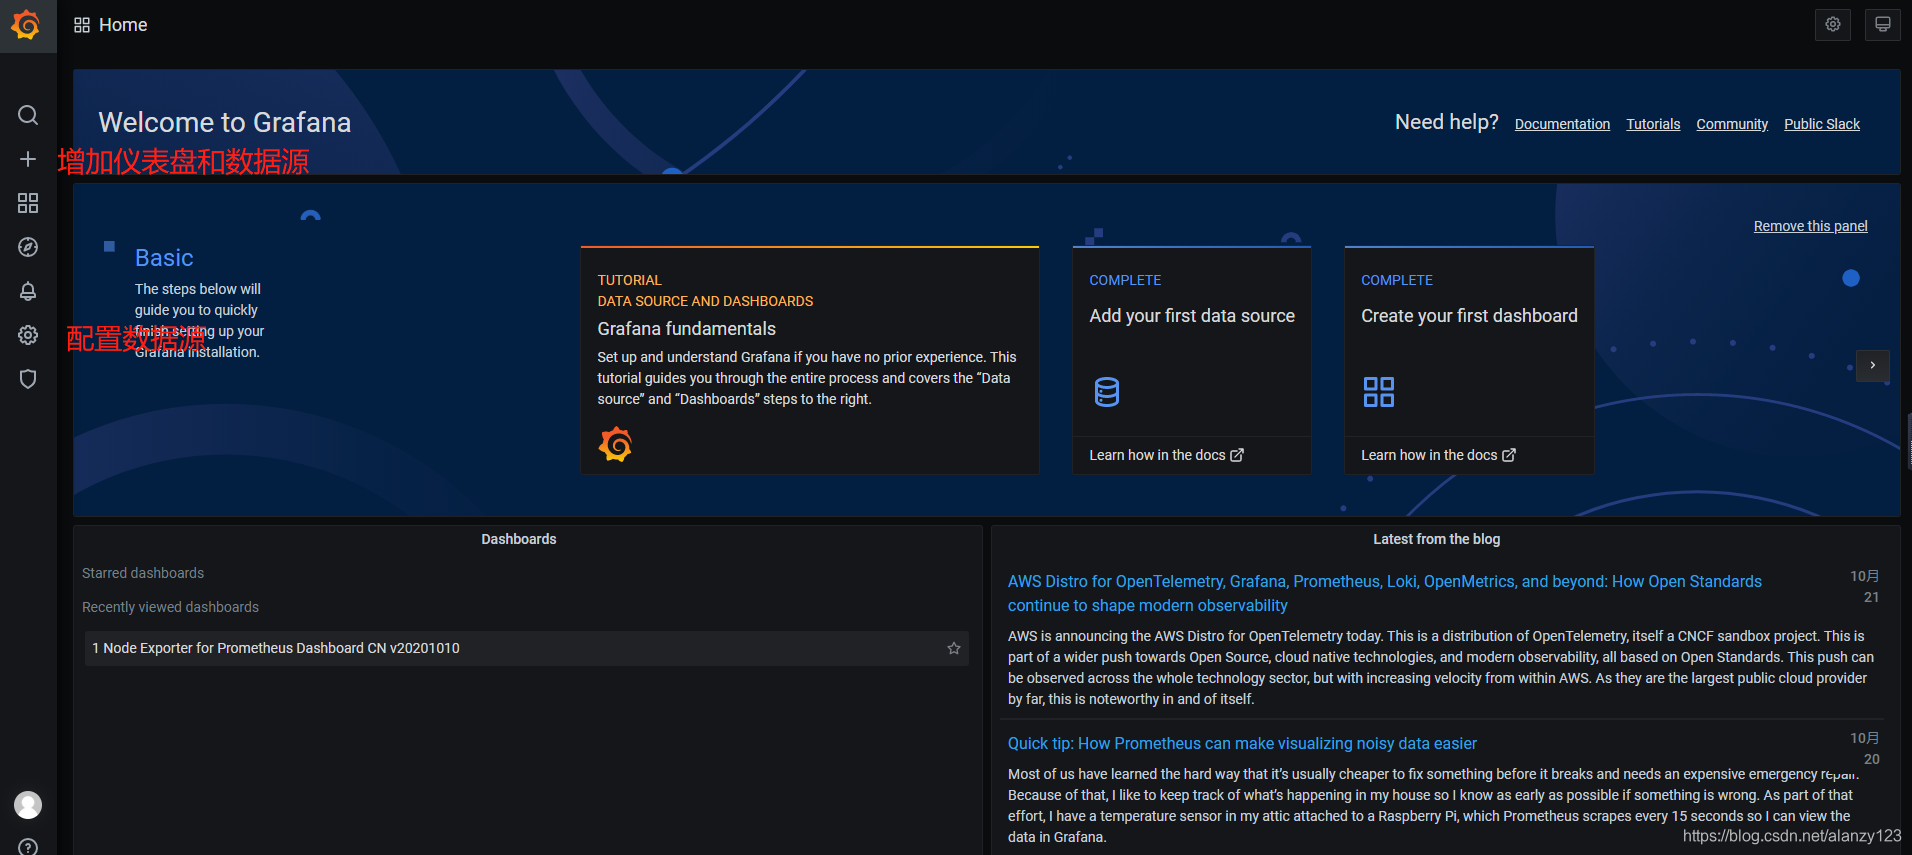This screenshot has width=1912, height=855.
Task: Open the AWS Distro for OpenTelemetry blog post
Action: pyautogui.click(x=1384, y=593)
